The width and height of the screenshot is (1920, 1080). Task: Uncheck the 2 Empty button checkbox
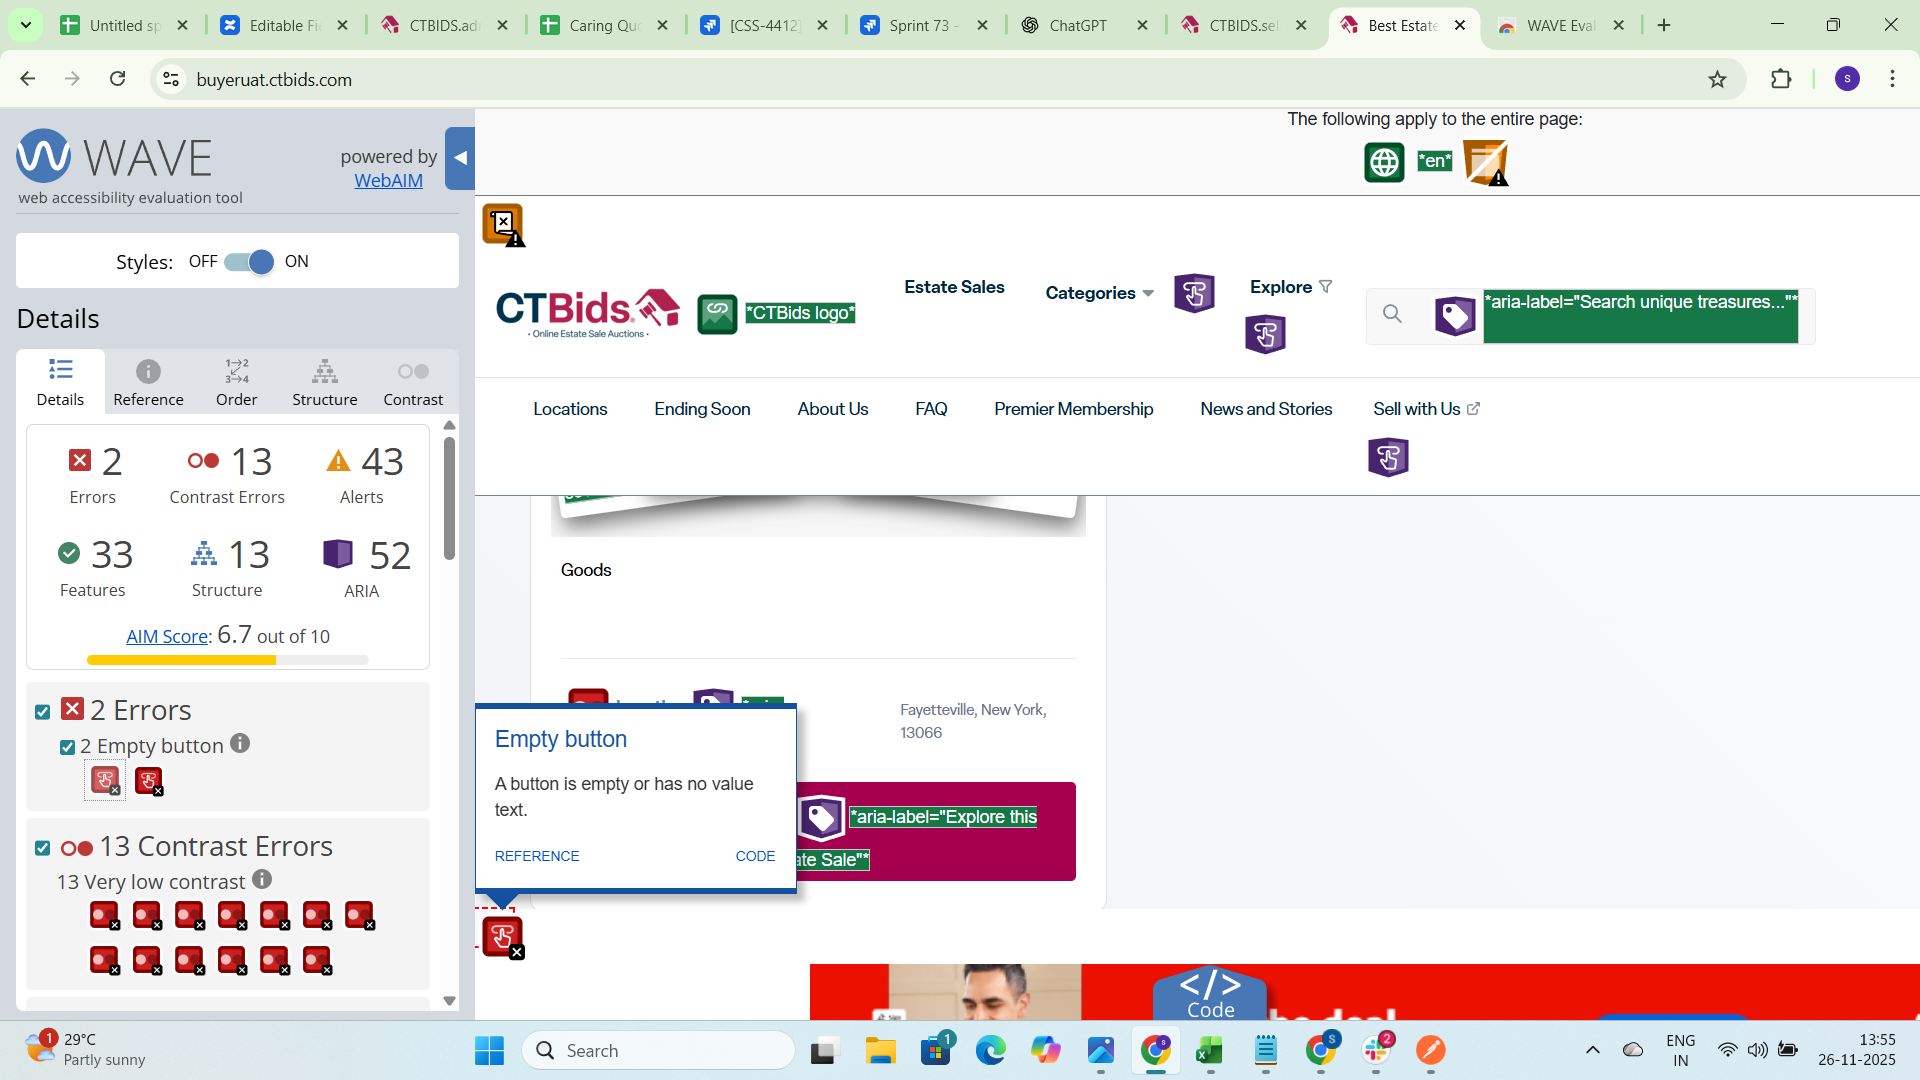click(67, 748)
